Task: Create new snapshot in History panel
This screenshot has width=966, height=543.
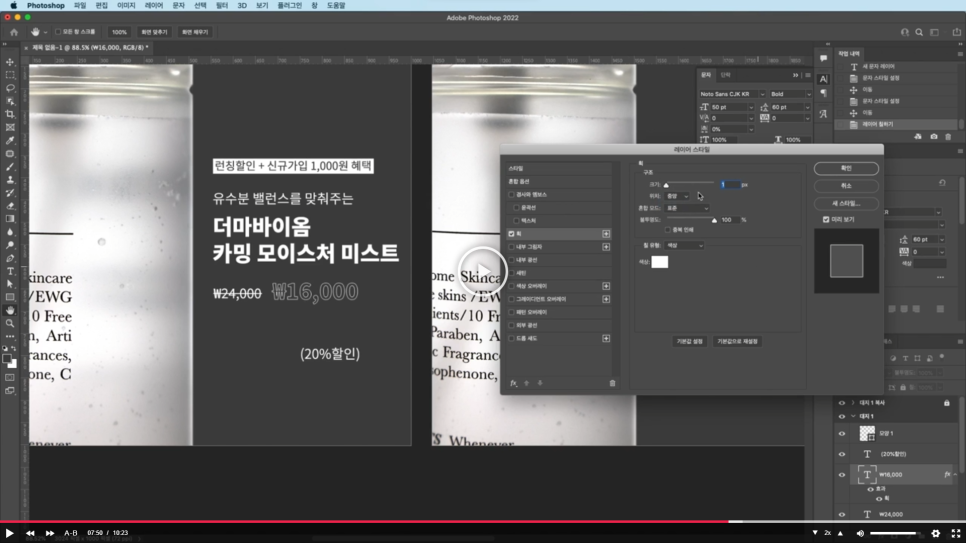Action: [934, 136]
